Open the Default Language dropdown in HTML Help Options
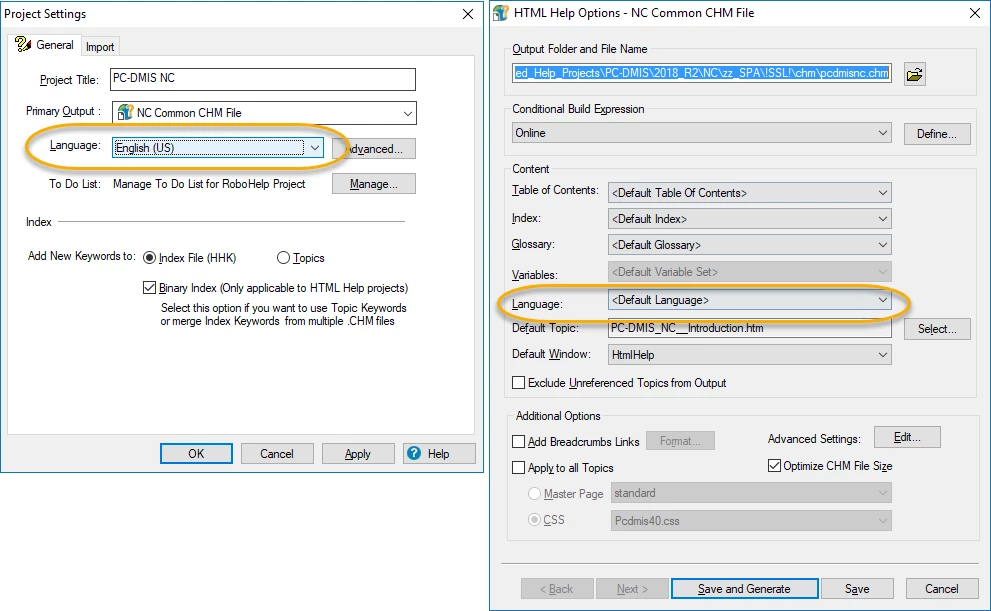Image resolution: width=991 pixels, height=611 pixels. coord(750,300)
